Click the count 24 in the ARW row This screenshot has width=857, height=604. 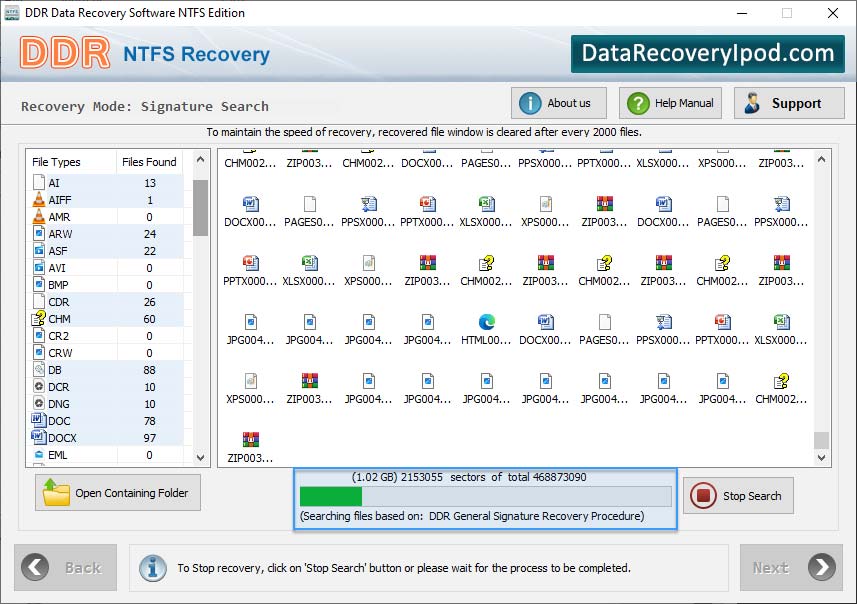point(150,233)
